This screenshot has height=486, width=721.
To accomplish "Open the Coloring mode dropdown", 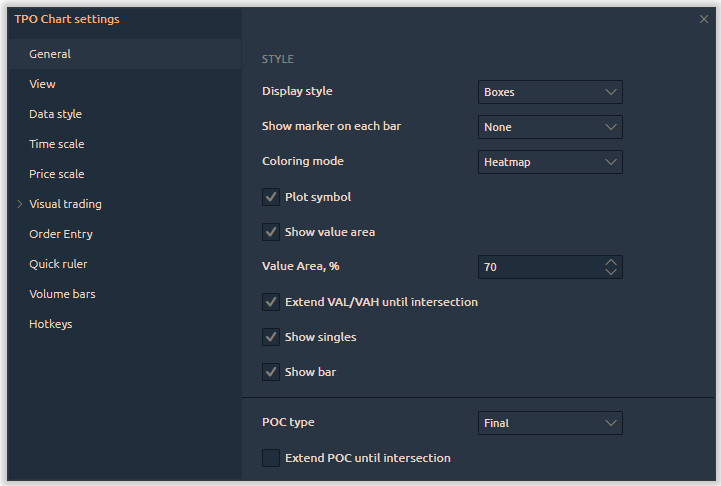I will [550, 162].
